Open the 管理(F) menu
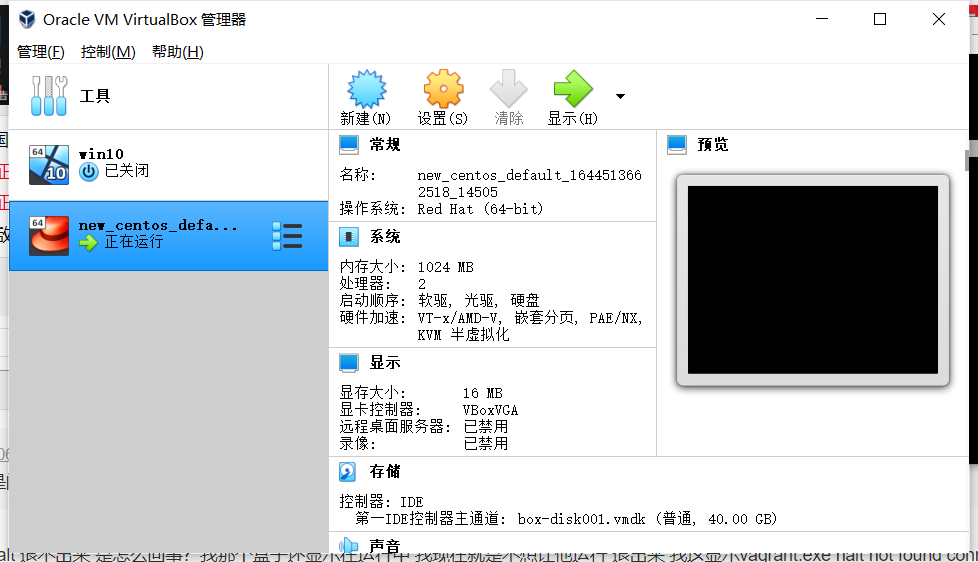This screenshot has width=978, height=562. pyautogui.click(x=41, y=52)
